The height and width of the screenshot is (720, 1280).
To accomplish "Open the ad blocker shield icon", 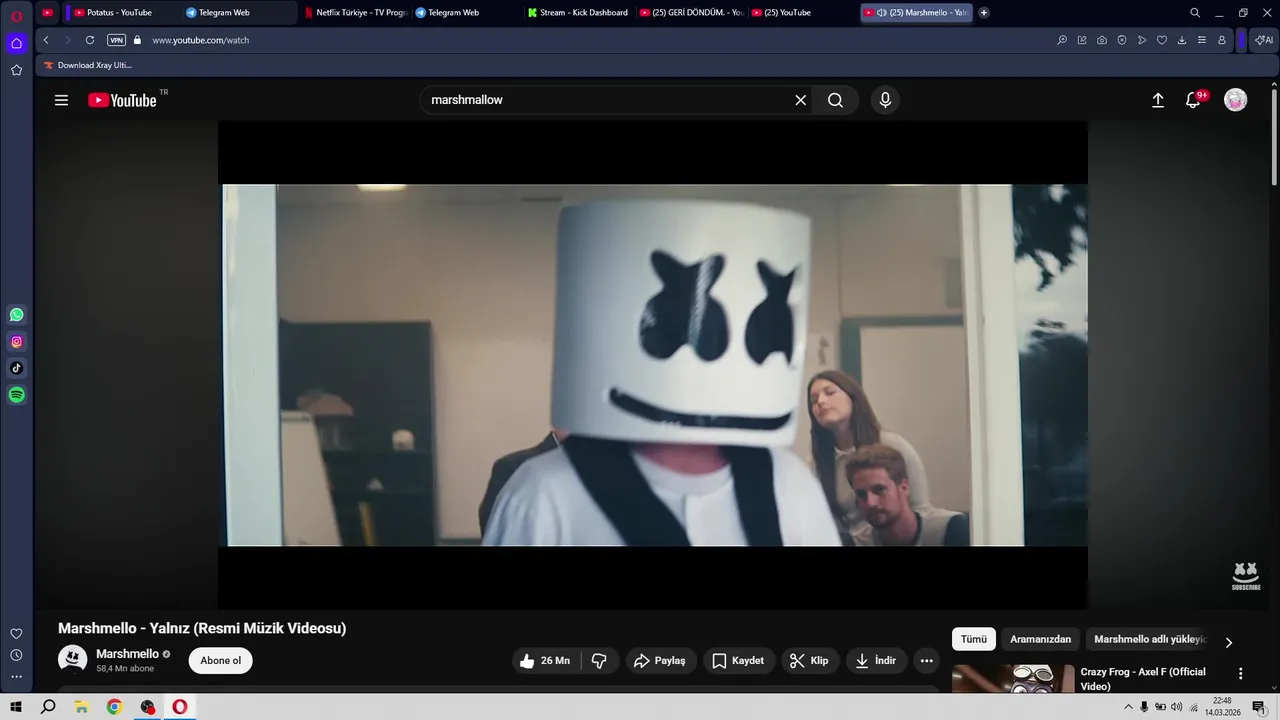I will [1122, 40].
